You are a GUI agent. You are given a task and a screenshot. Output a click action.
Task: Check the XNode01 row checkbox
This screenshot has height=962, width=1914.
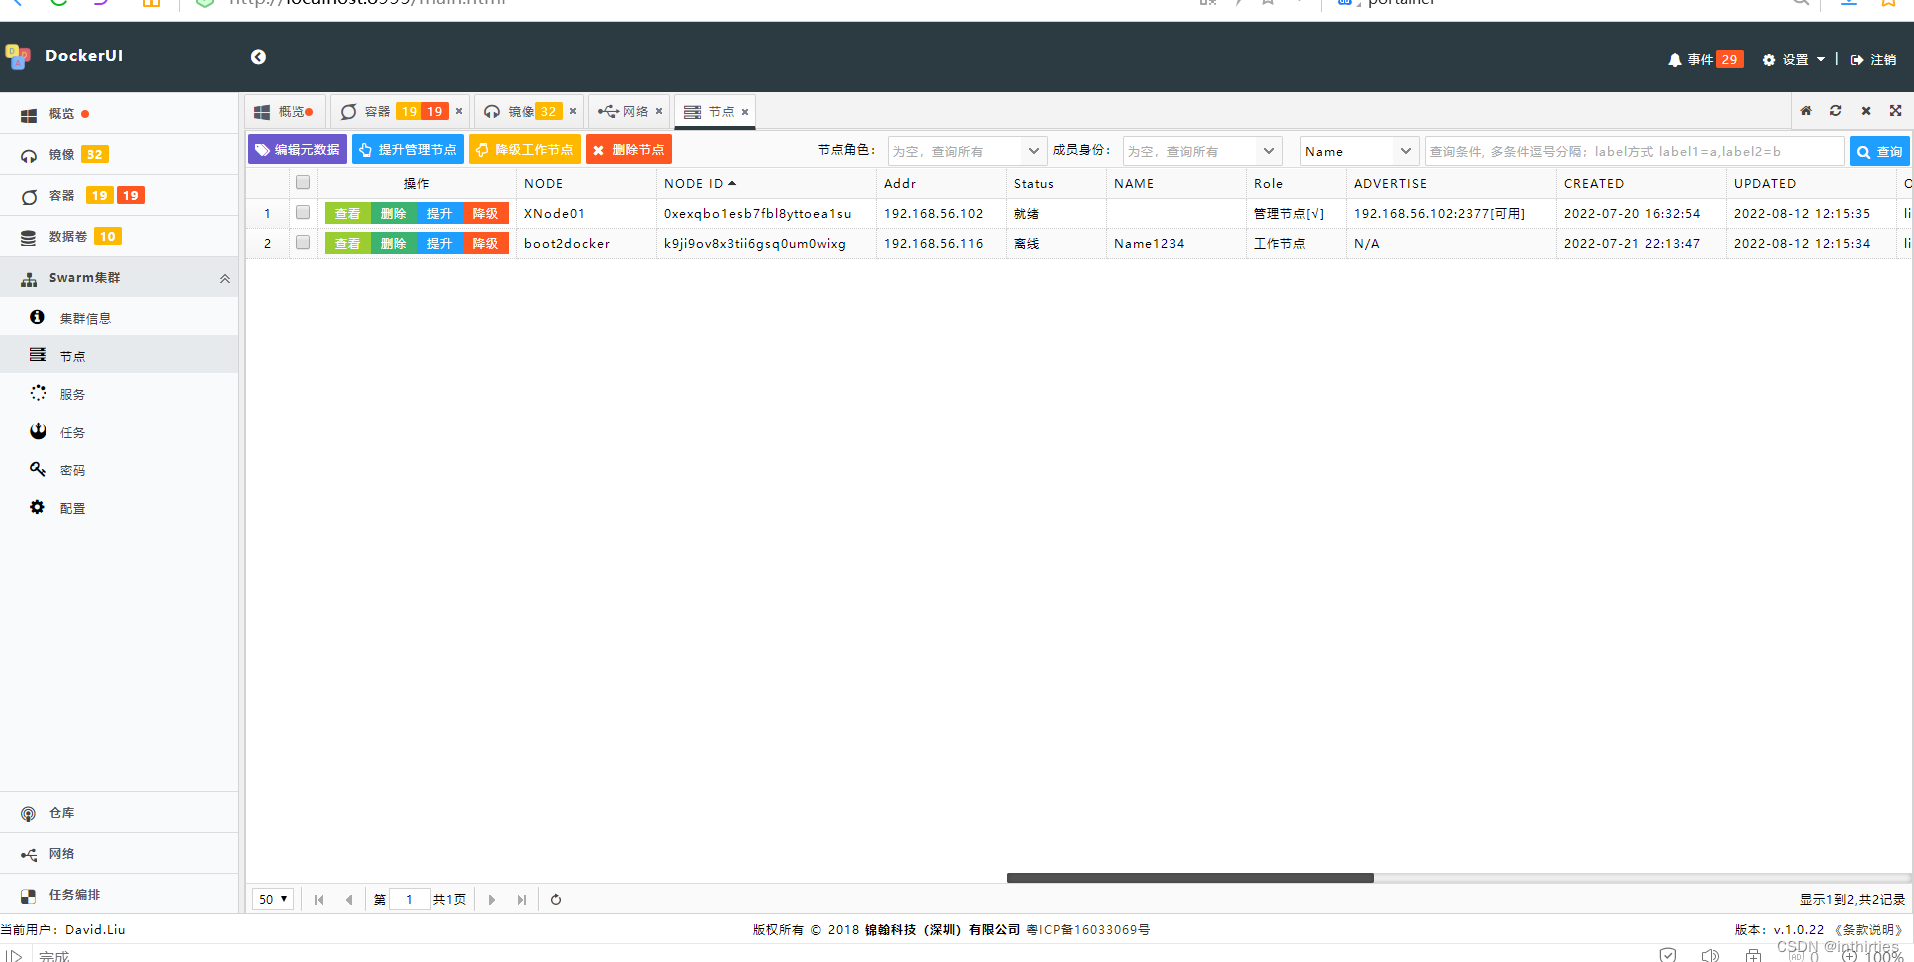[x=303, y=212]
